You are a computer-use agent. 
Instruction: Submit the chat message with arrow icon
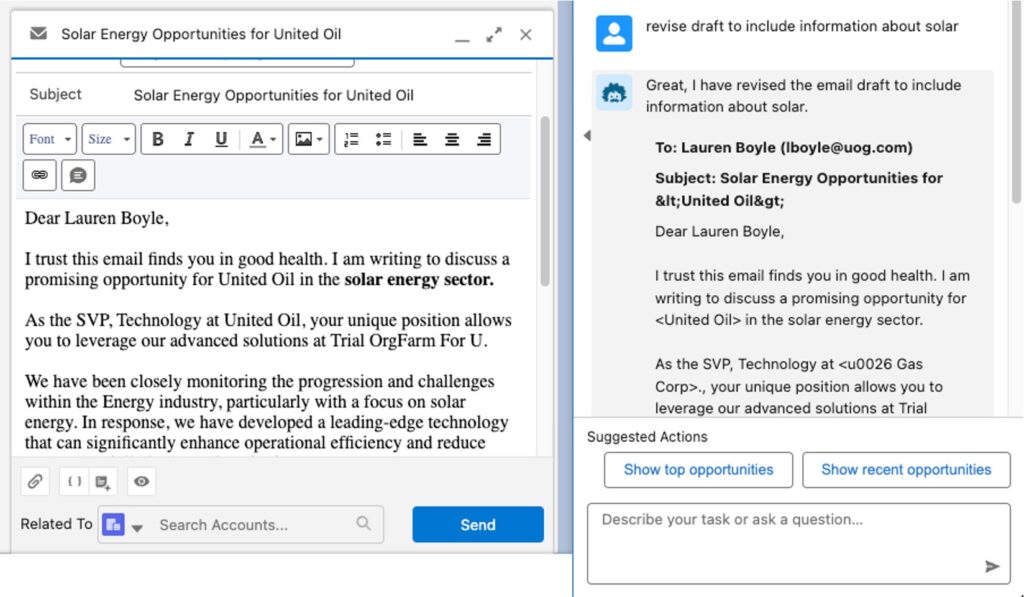coord(992,566)
